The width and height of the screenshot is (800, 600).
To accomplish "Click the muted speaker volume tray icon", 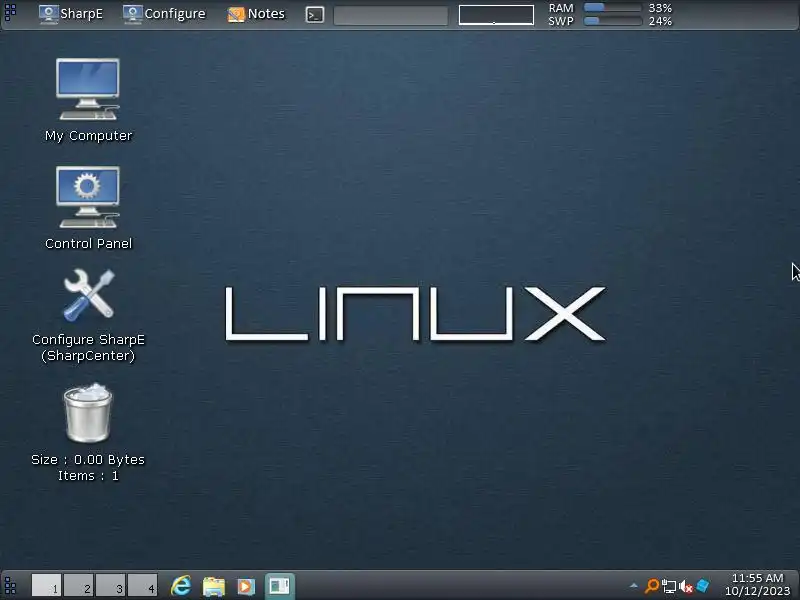I will click(x=686, y=587).
